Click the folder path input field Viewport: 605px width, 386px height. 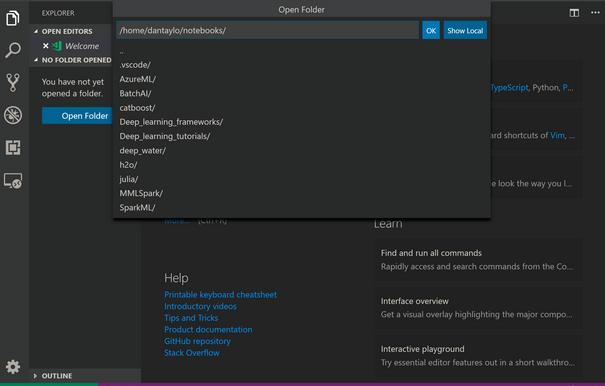coord(267,30)
